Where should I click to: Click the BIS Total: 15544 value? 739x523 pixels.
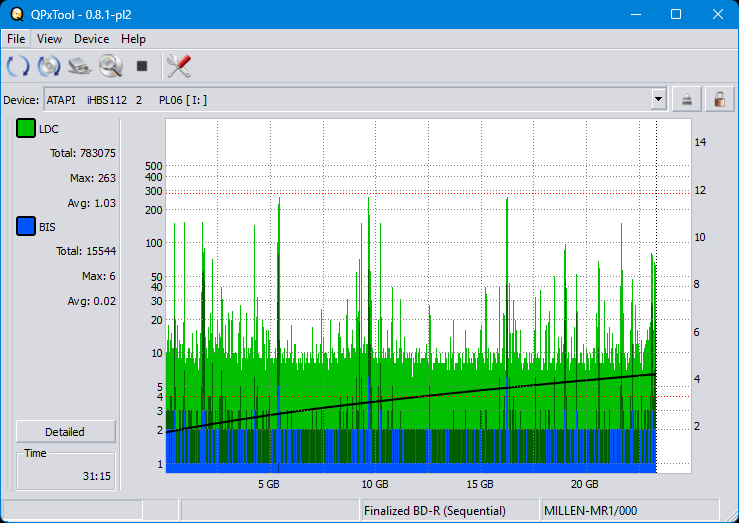click(86, 251)
